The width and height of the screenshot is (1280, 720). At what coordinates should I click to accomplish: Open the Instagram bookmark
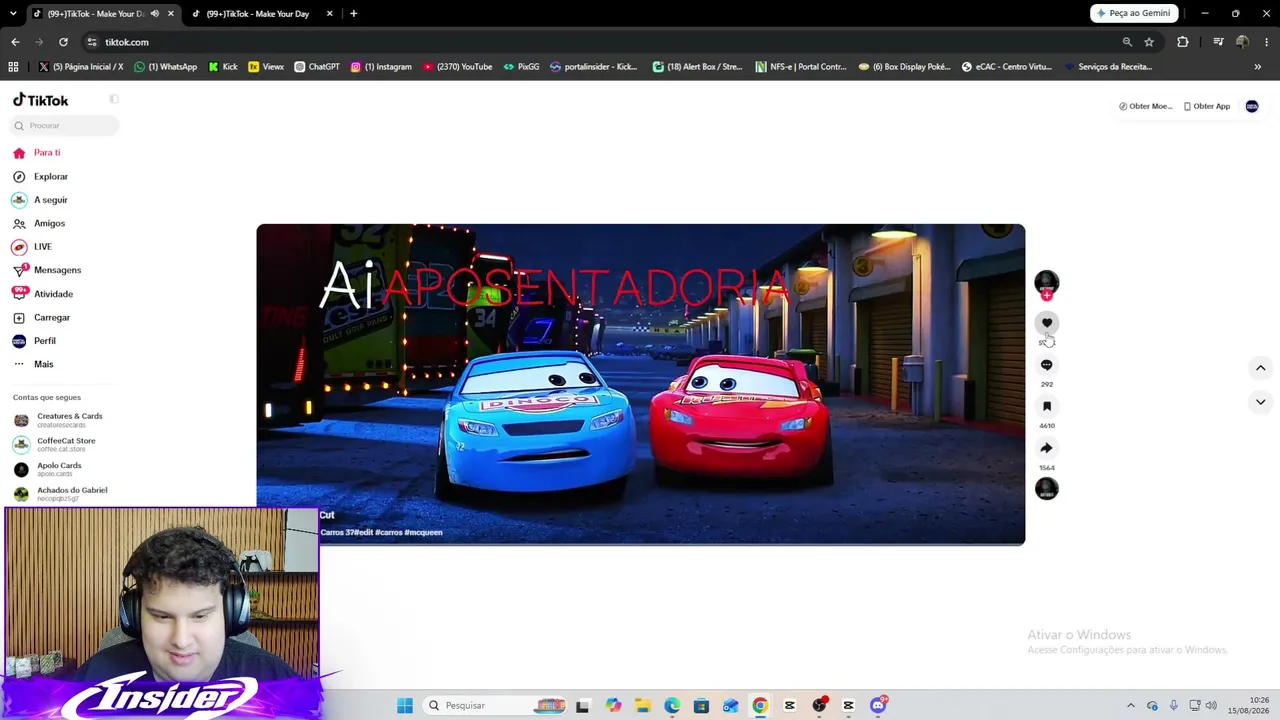pos(381,67)
